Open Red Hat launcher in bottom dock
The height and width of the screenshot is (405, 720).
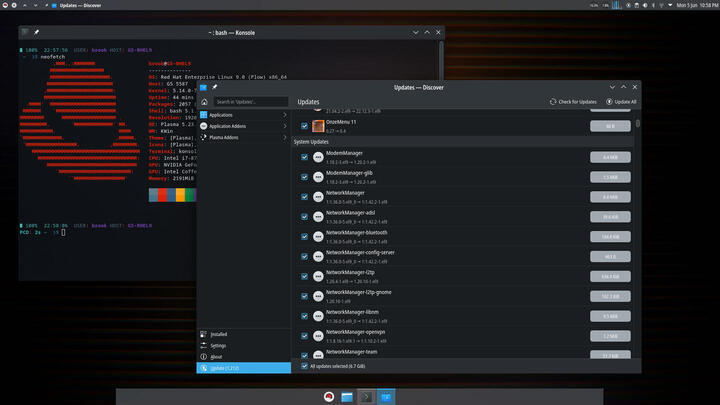(x=329, y=397)
